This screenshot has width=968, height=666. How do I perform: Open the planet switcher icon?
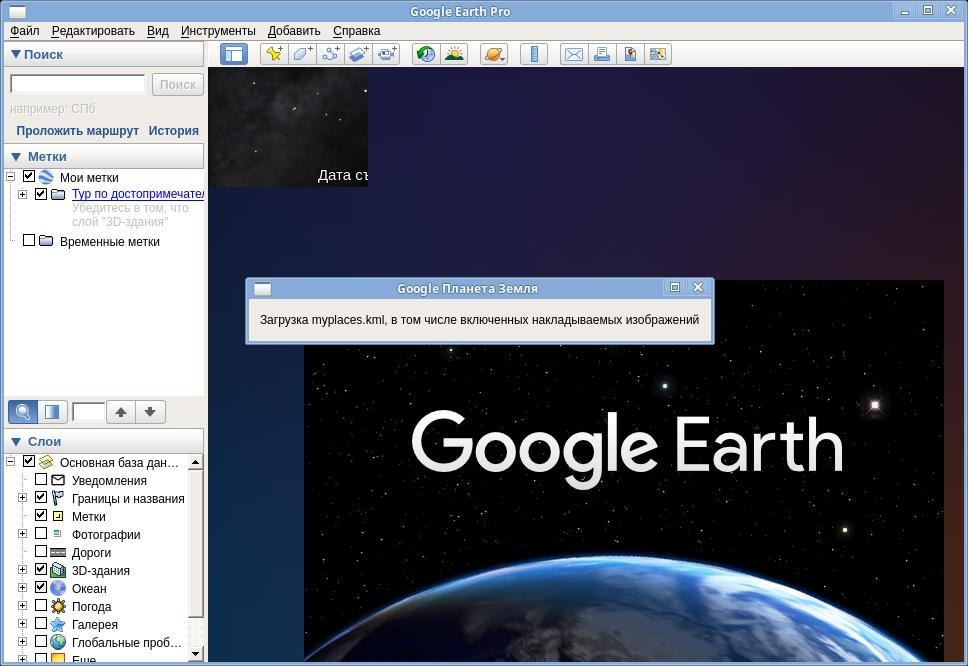pyautogui.click(x=494, y=54)
